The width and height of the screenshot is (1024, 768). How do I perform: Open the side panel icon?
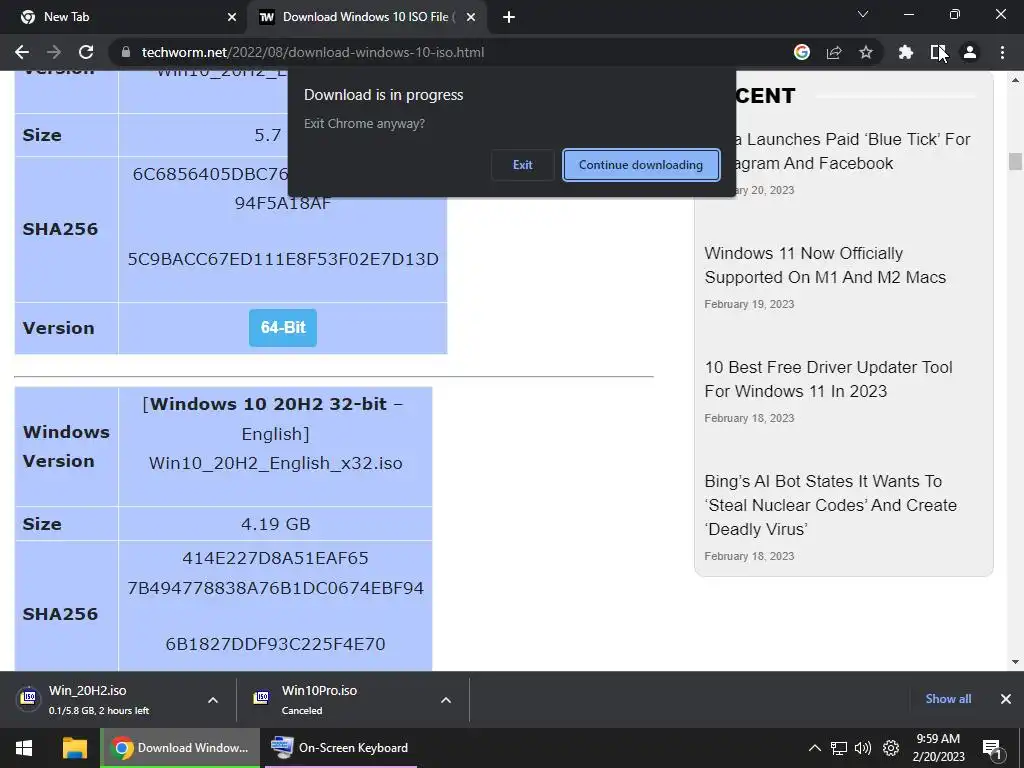938,52
